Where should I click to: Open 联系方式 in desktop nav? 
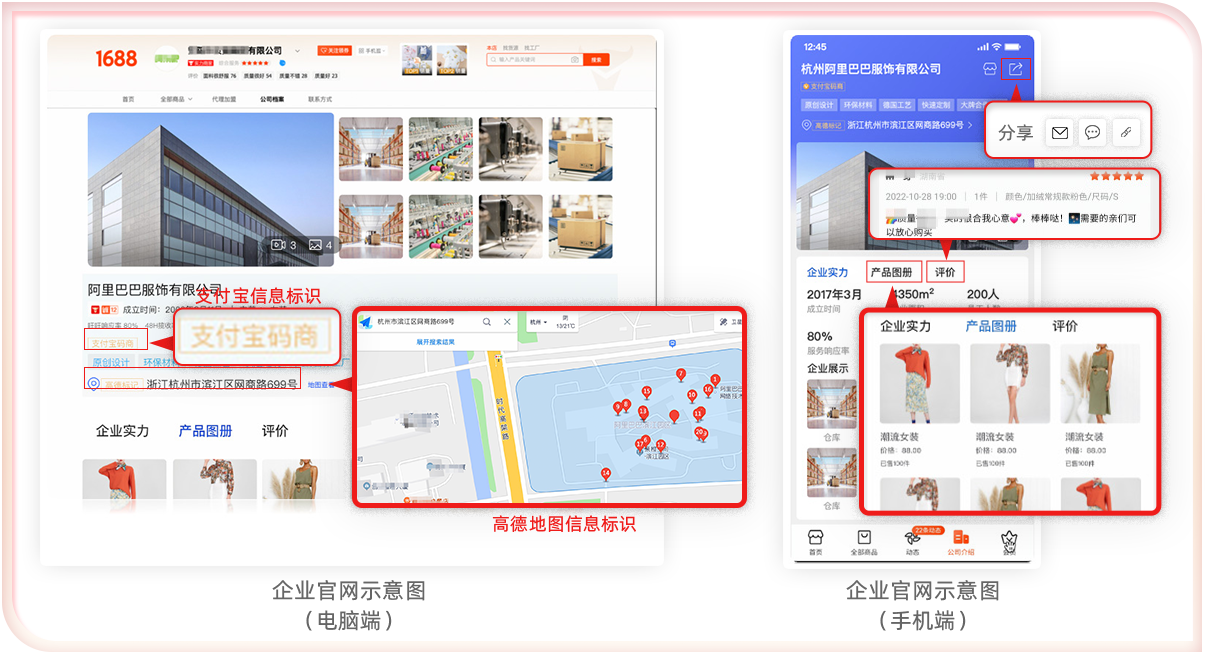tap(320, 99)
